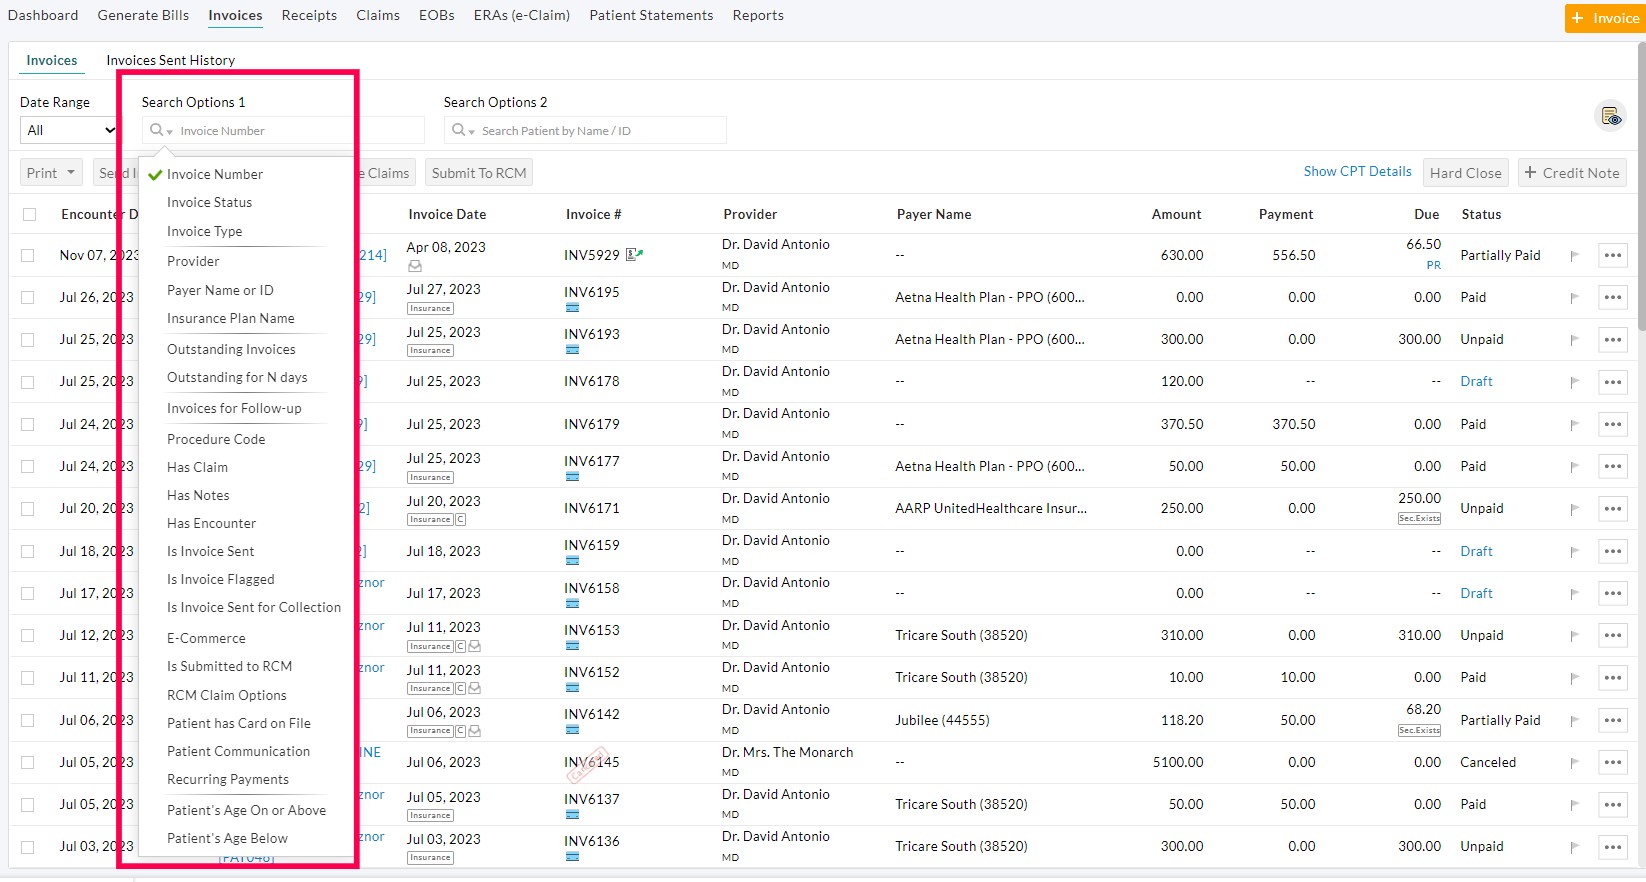The width and height of the screenshot is (1646, 882).
Task: Open the Draft status link for INV6178
Action: tap(1476, 381)
